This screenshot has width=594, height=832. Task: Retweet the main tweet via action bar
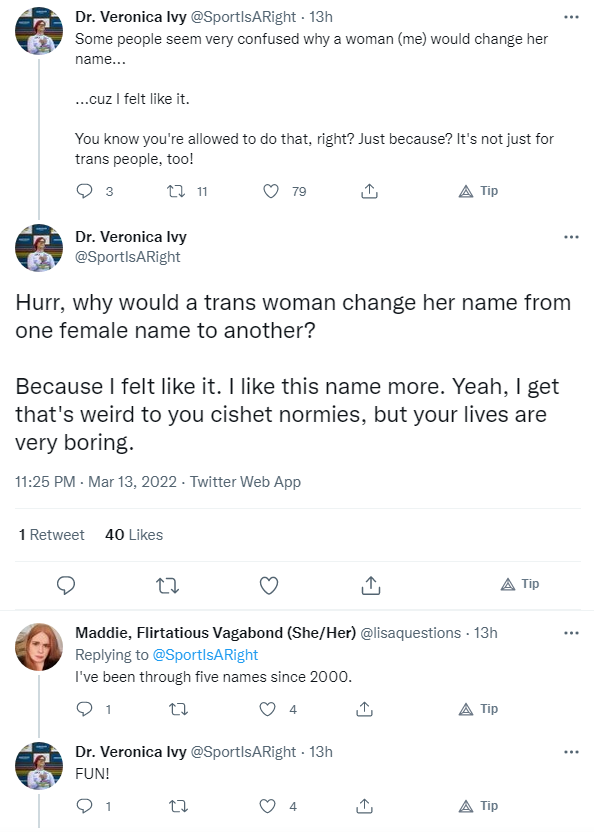pyautogui.click(x=167, y=586)
